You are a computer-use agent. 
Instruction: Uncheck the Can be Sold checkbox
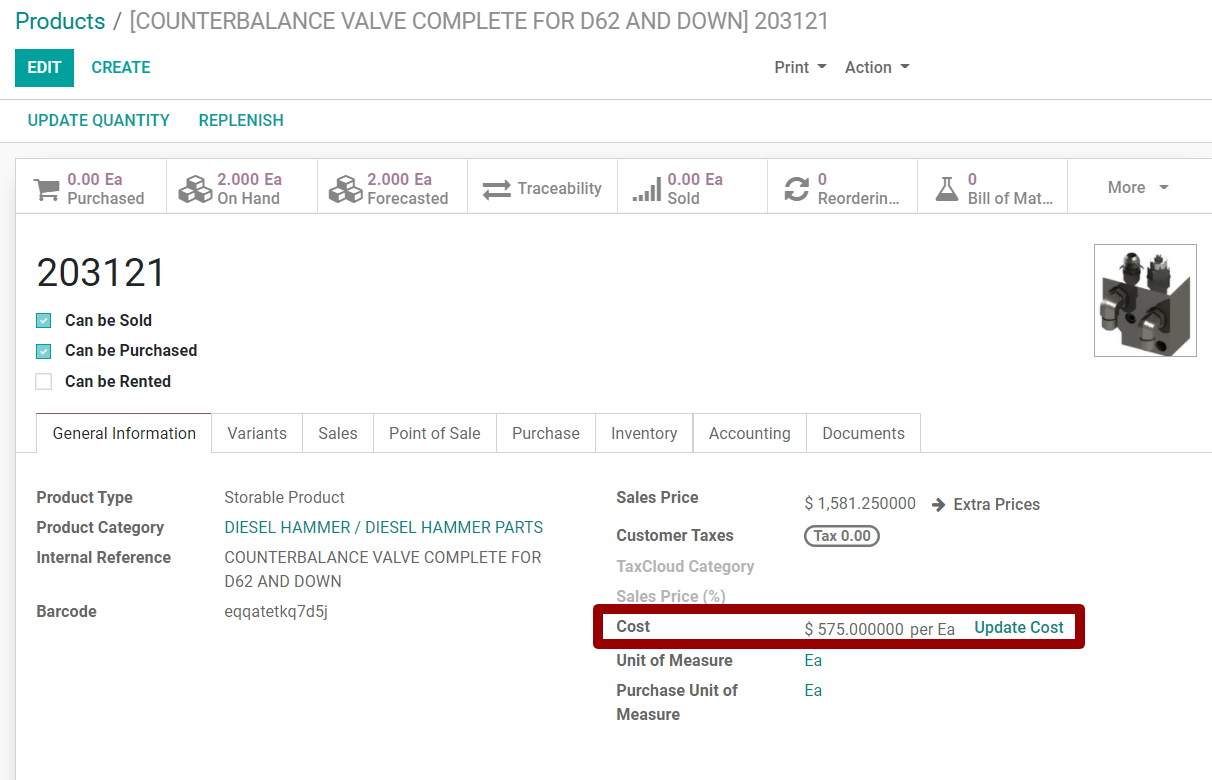coord(43,320)
